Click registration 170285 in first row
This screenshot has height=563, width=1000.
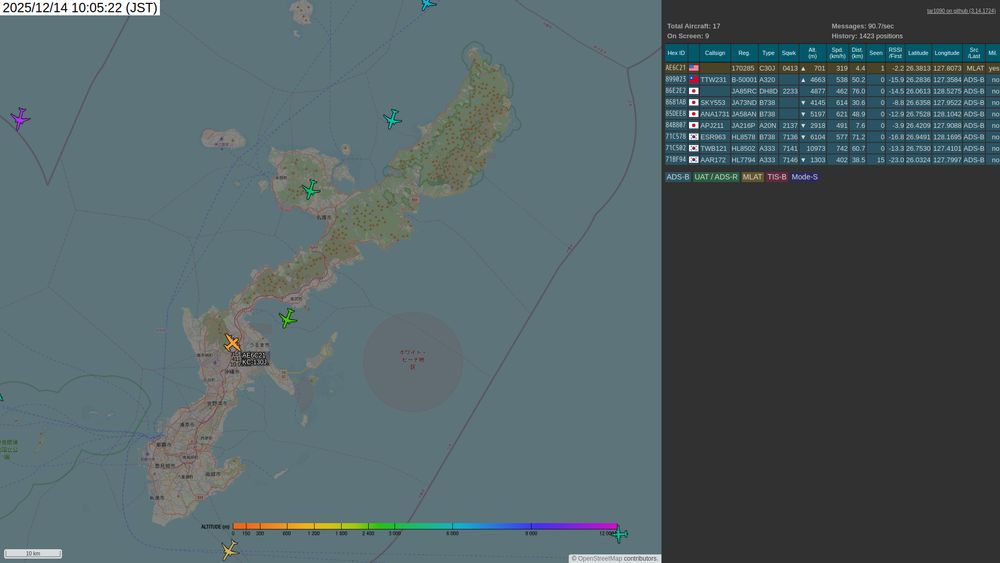click(x=743, y=68)
